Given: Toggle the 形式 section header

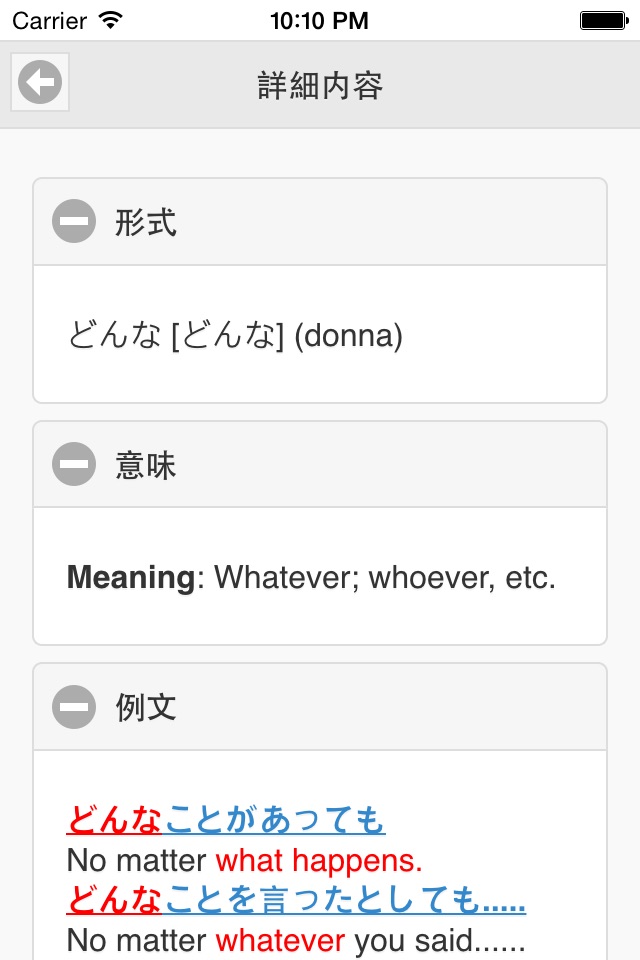Looking at the screenshot, I should point(320,222).
